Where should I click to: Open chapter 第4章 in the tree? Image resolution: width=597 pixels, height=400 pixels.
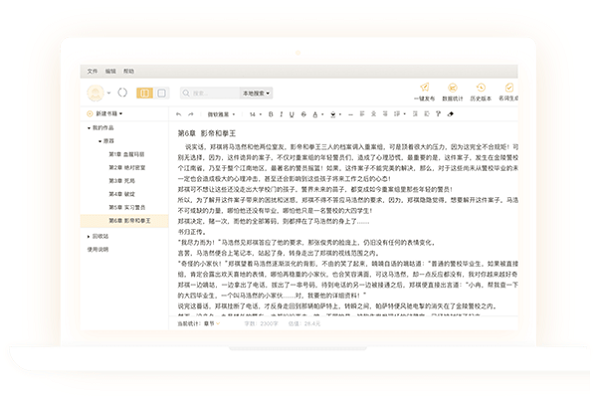tap(122, 194)
